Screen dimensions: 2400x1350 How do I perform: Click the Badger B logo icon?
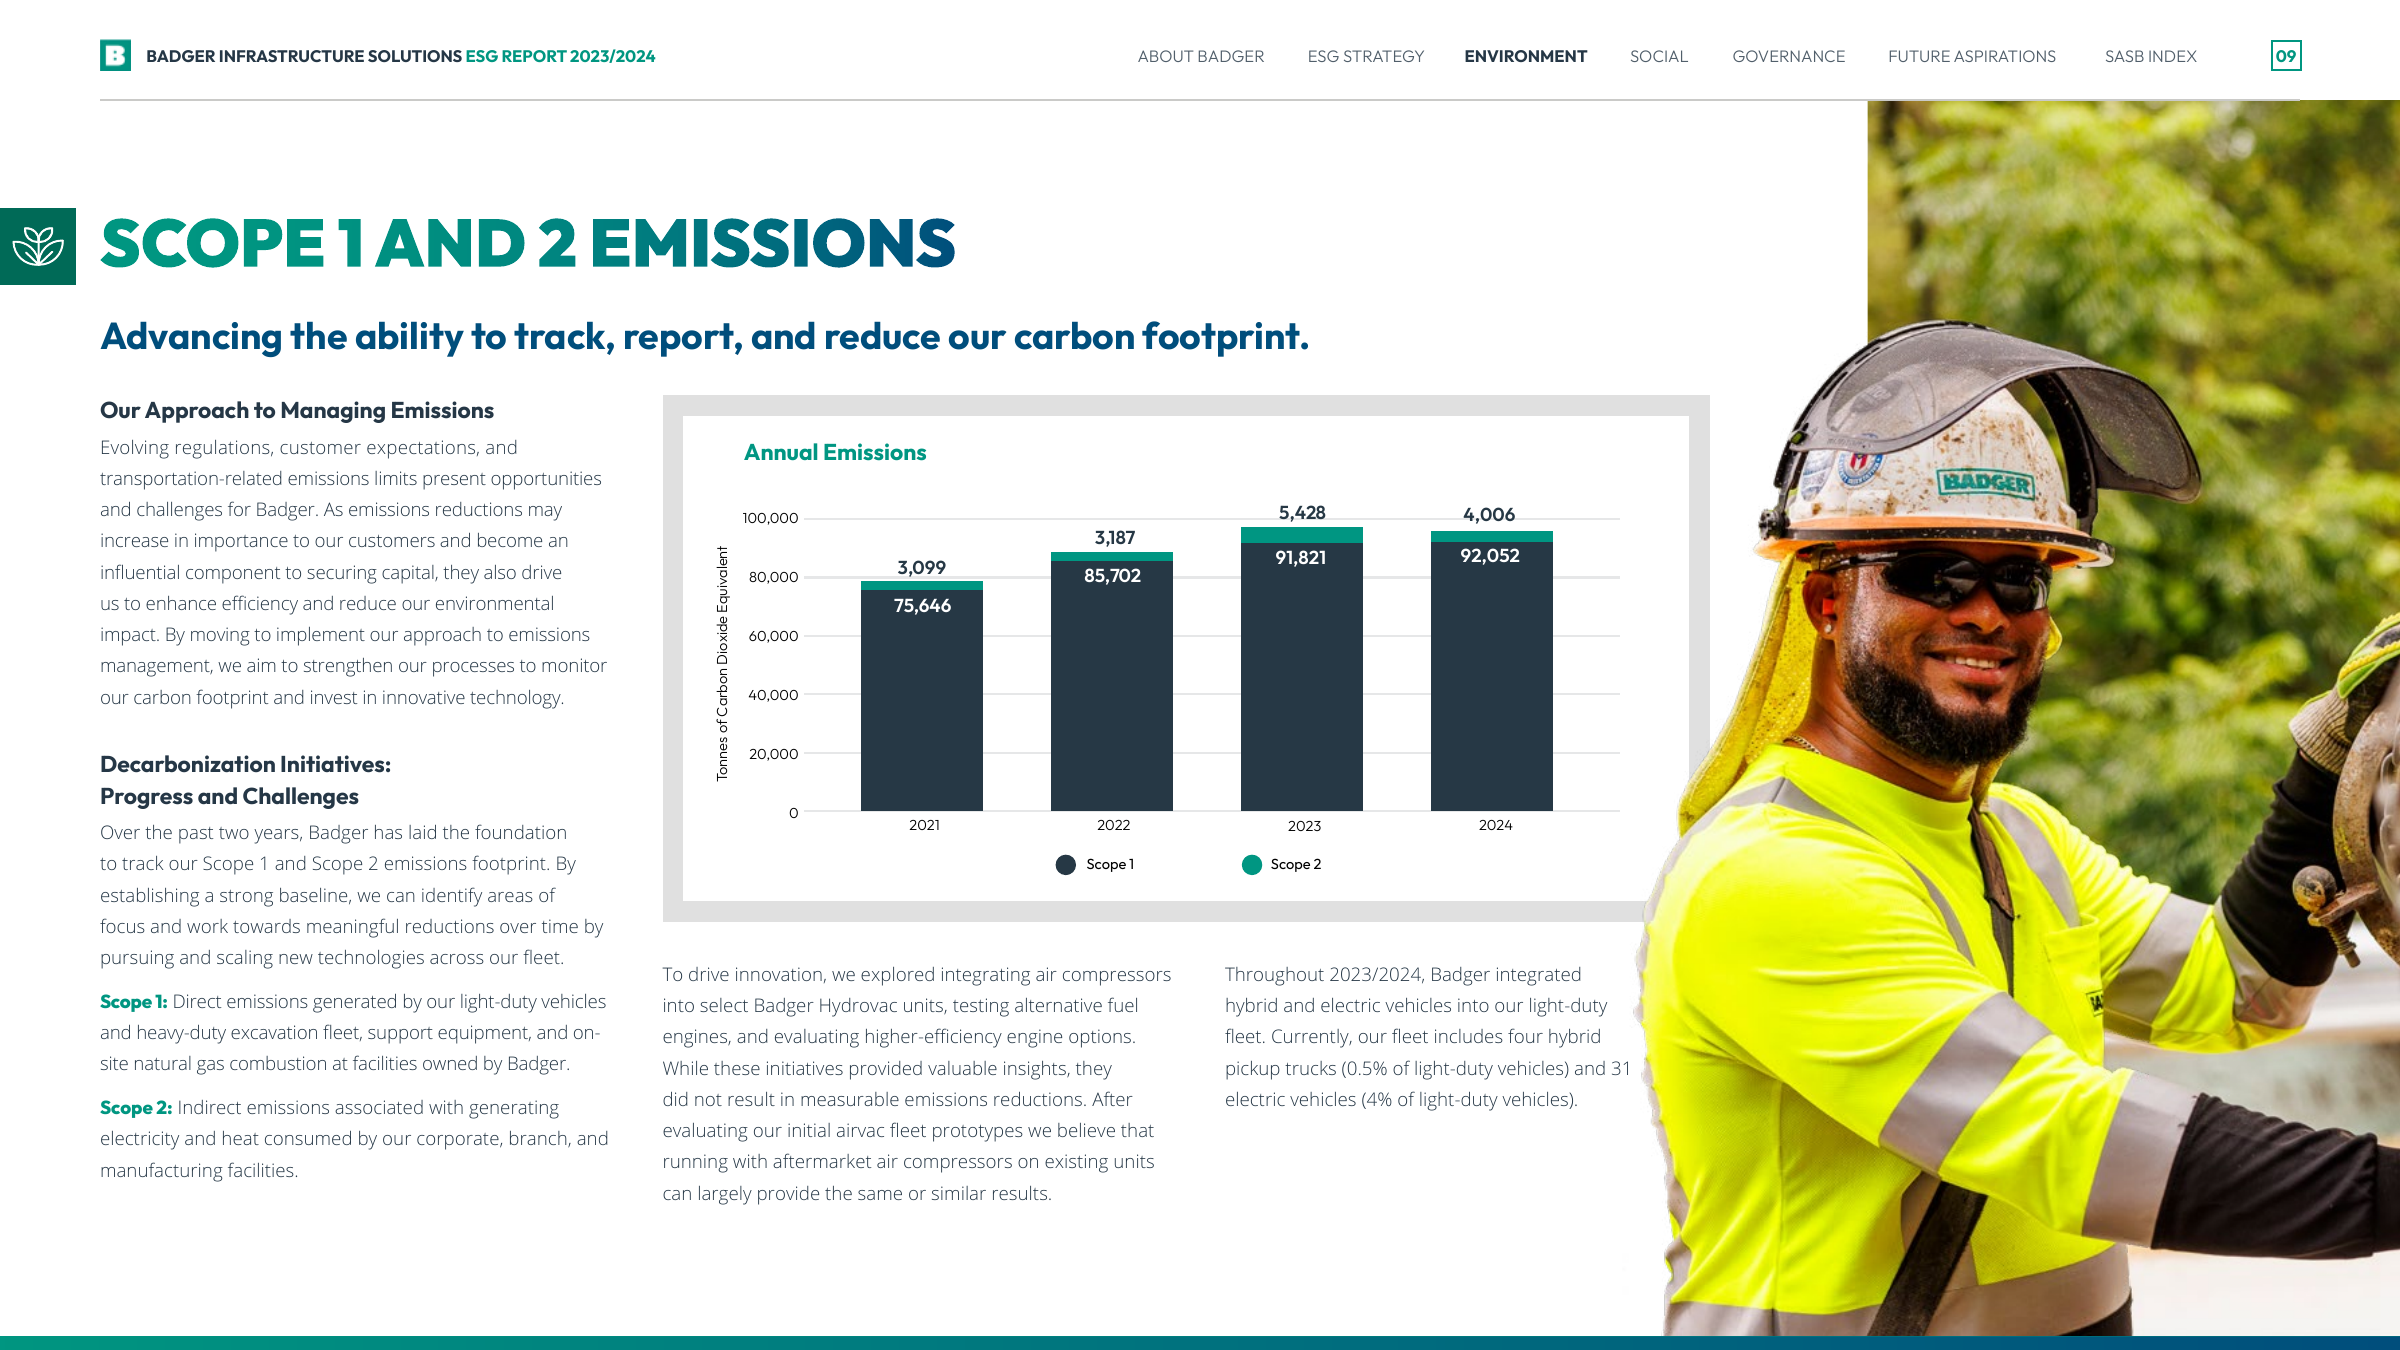click(x=115, y=55)
